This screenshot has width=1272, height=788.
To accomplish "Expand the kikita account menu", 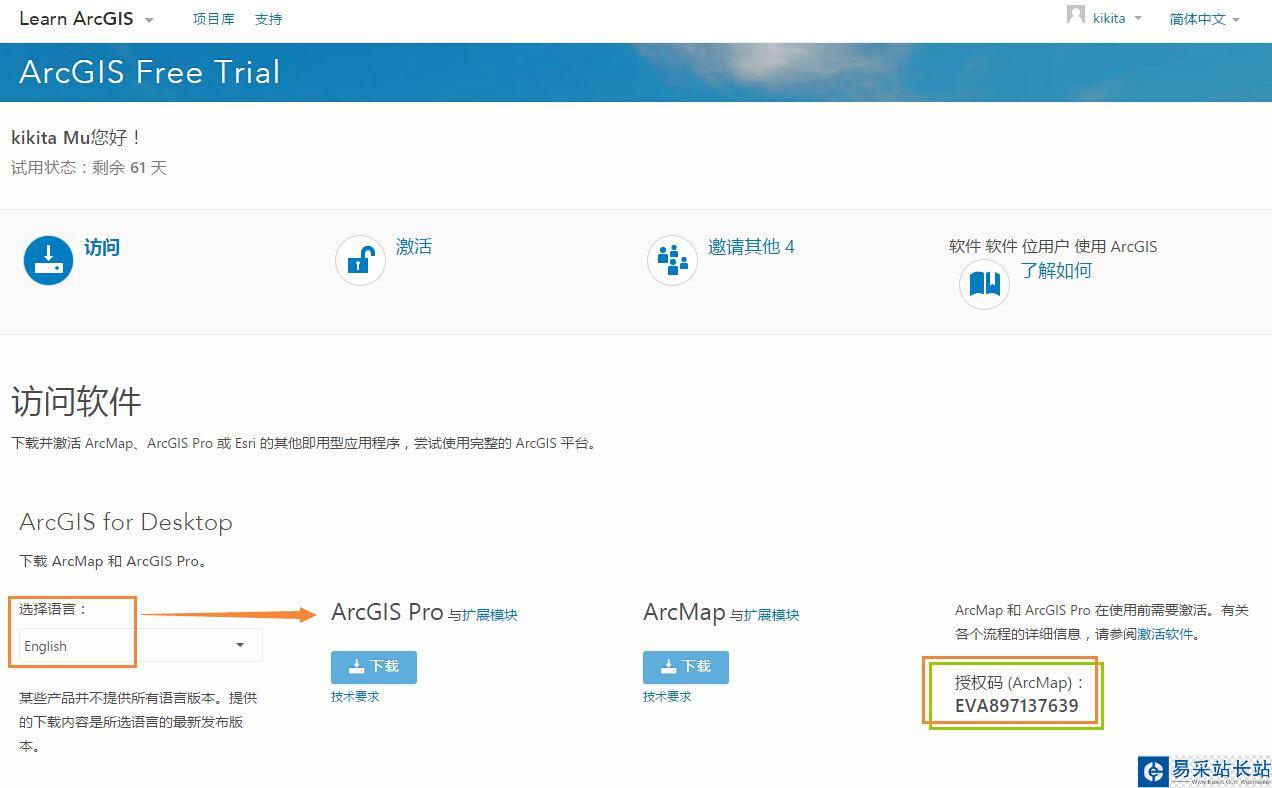I will click(1117, 19).
